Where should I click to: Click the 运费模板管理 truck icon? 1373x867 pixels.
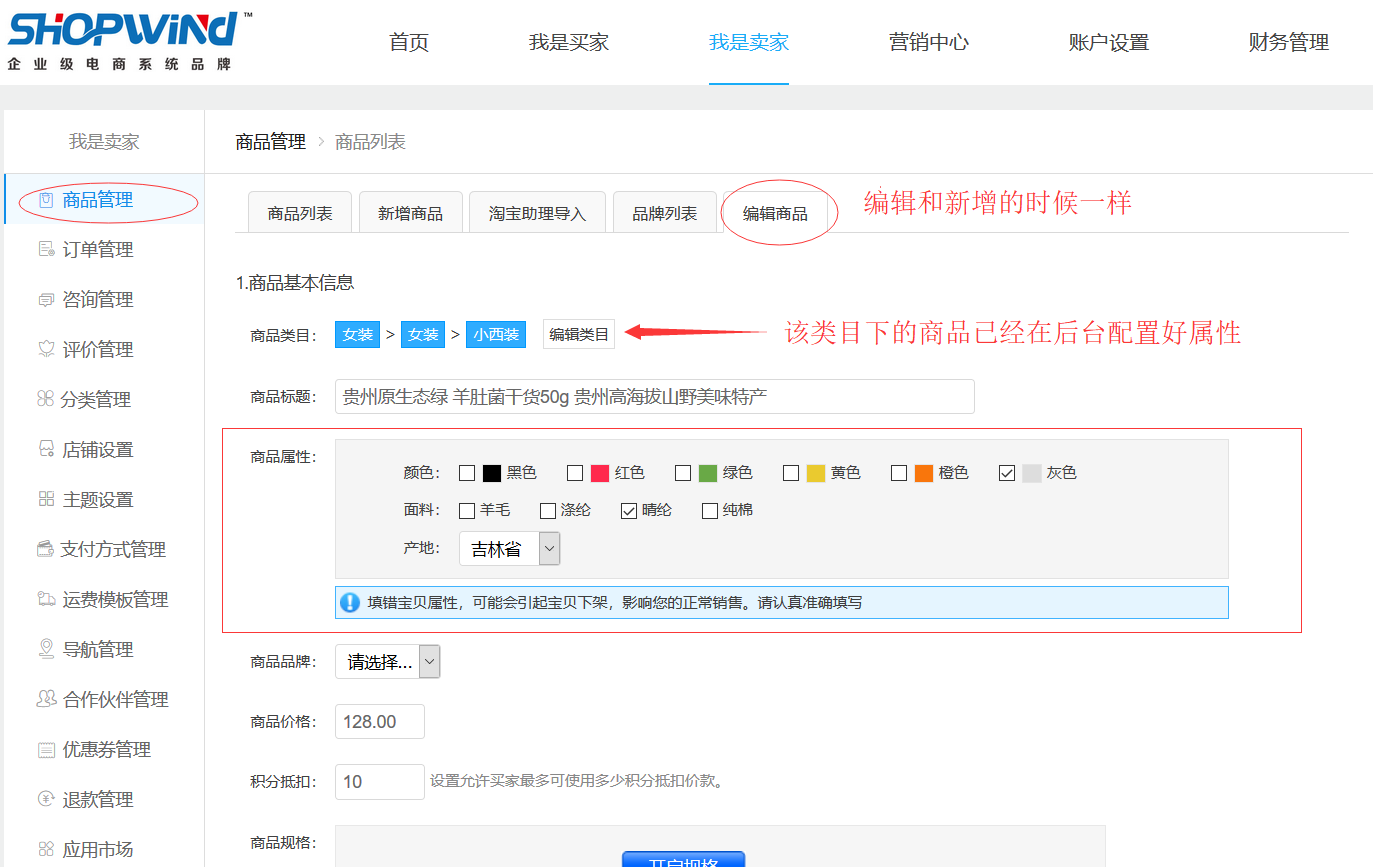point(46,599)
